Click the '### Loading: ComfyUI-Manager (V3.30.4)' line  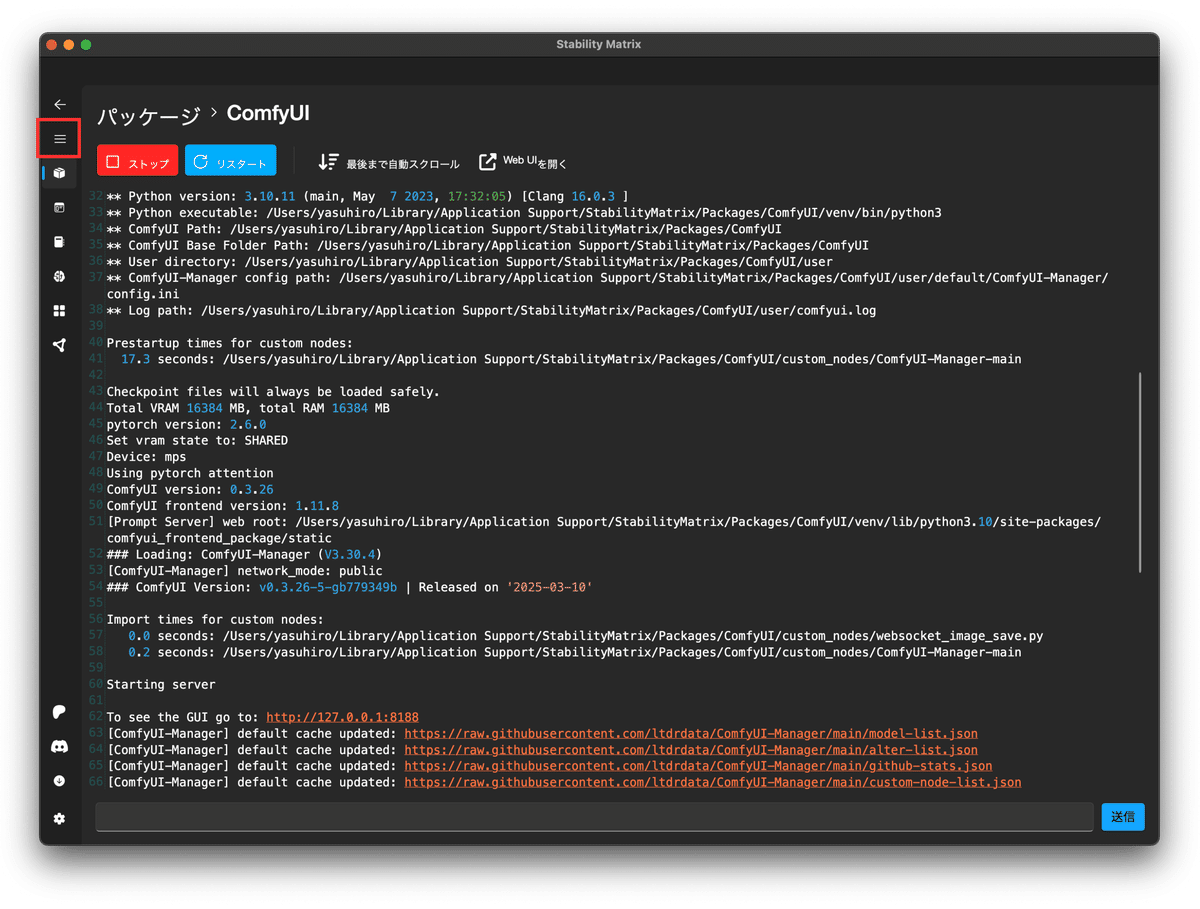point(244,555)
